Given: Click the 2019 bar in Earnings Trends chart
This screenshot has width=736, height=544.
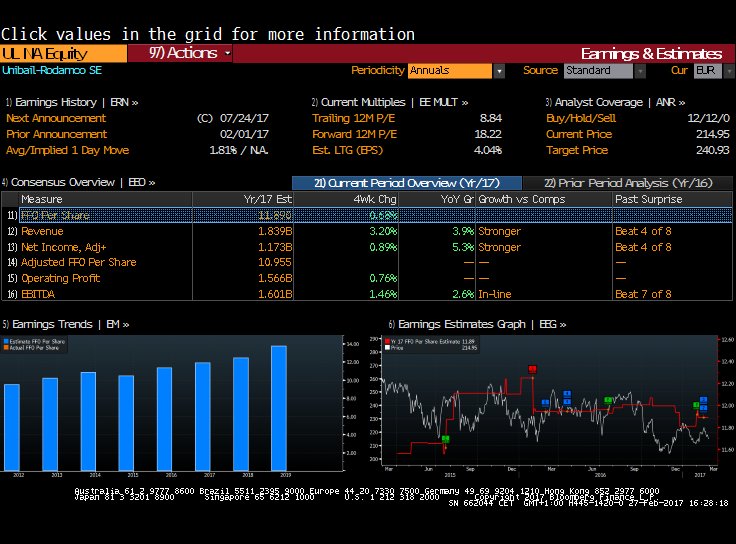Looking at the screenshot, I should click(279, 408).
